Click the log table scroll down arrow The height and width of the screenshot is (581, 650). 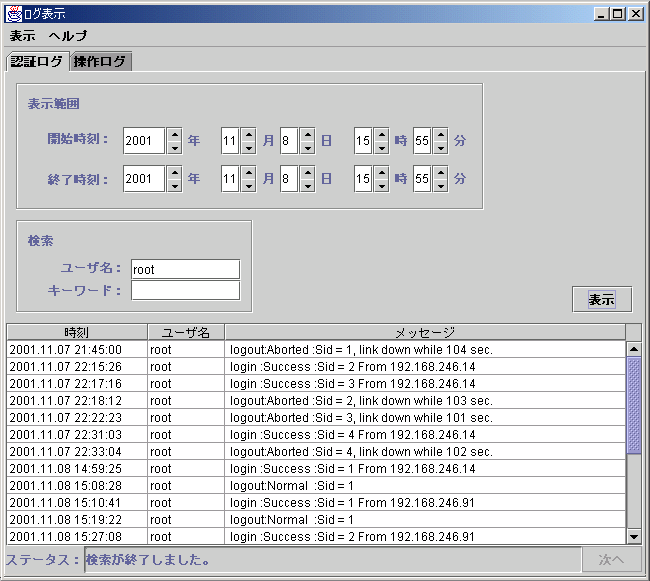coord(634,537)
